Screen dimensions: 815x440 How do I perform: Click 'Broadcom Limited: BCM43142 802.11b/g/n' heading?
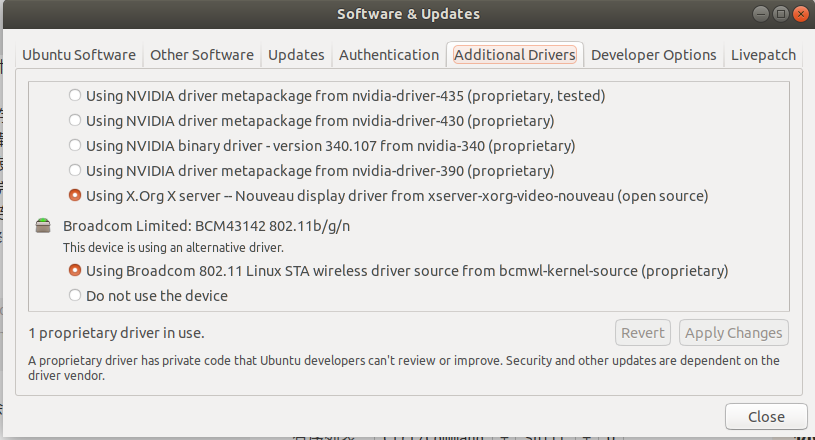(x=206, y=226)
